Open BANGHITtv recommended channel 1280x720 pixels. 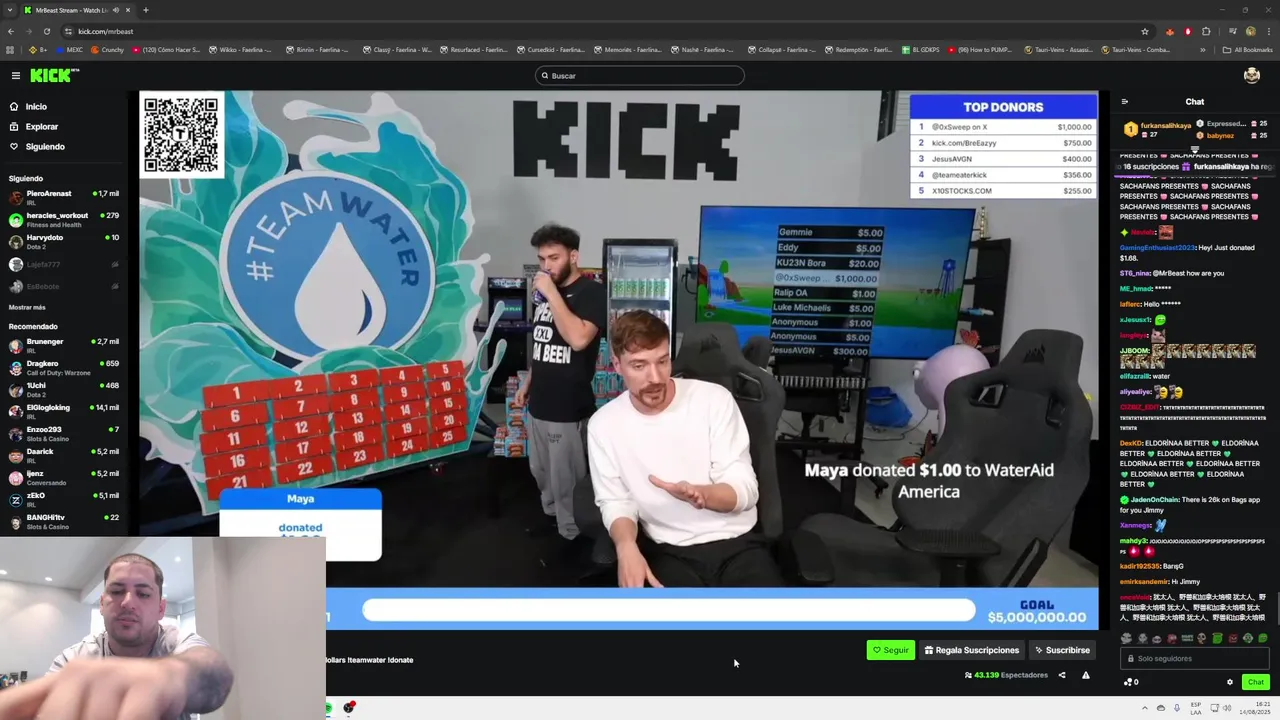click(x=64, y=521)
